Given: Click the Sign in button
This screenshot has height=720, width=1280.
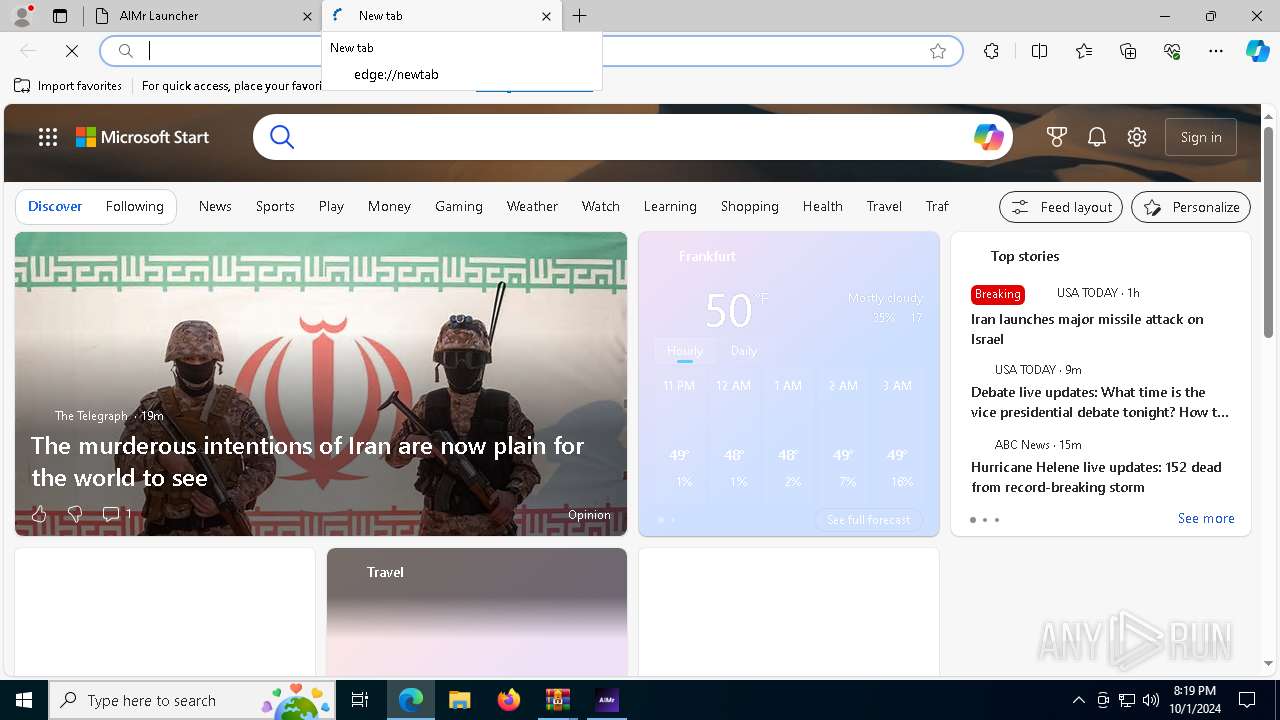Looking at the screenshot, I should (x=1201, y=137).
